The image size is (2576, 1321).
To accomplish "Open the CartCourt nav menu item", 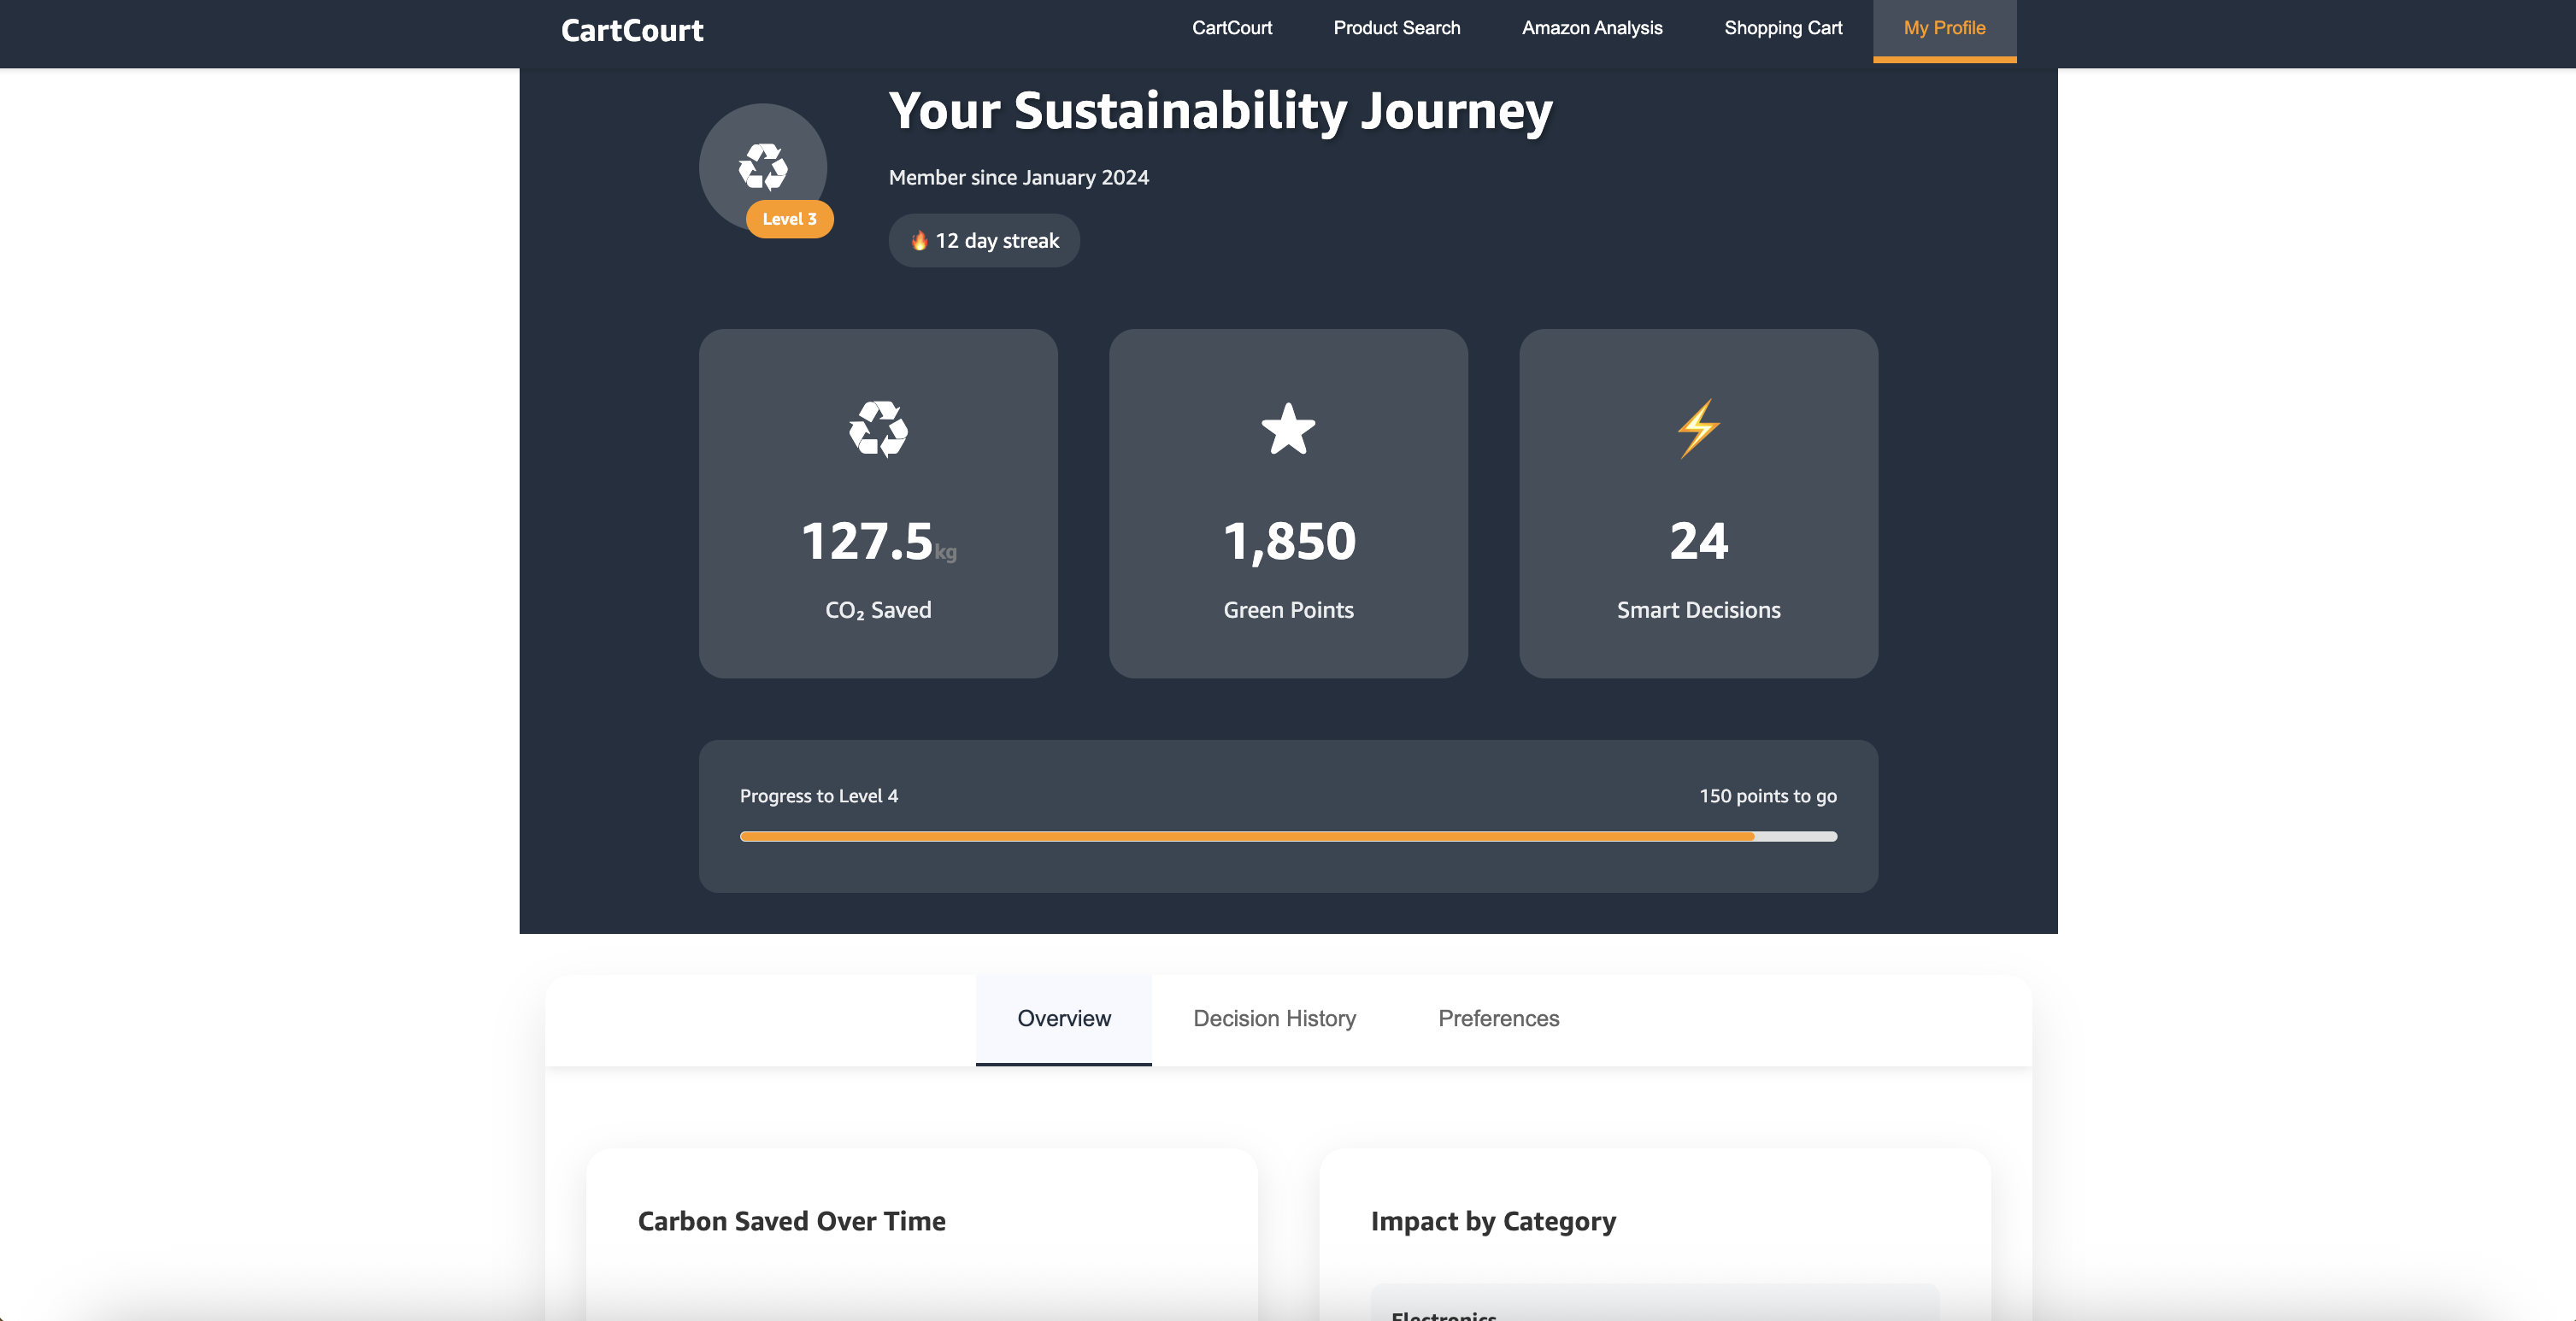I will pyautogui.click(x=1231, y=28).
